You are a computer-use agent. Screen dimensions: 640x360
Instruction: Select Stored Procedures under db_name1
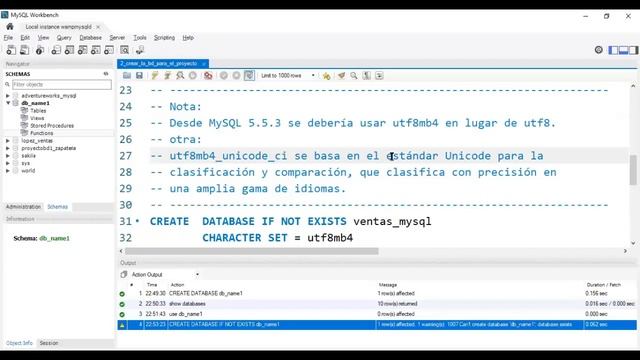(52, 126)
